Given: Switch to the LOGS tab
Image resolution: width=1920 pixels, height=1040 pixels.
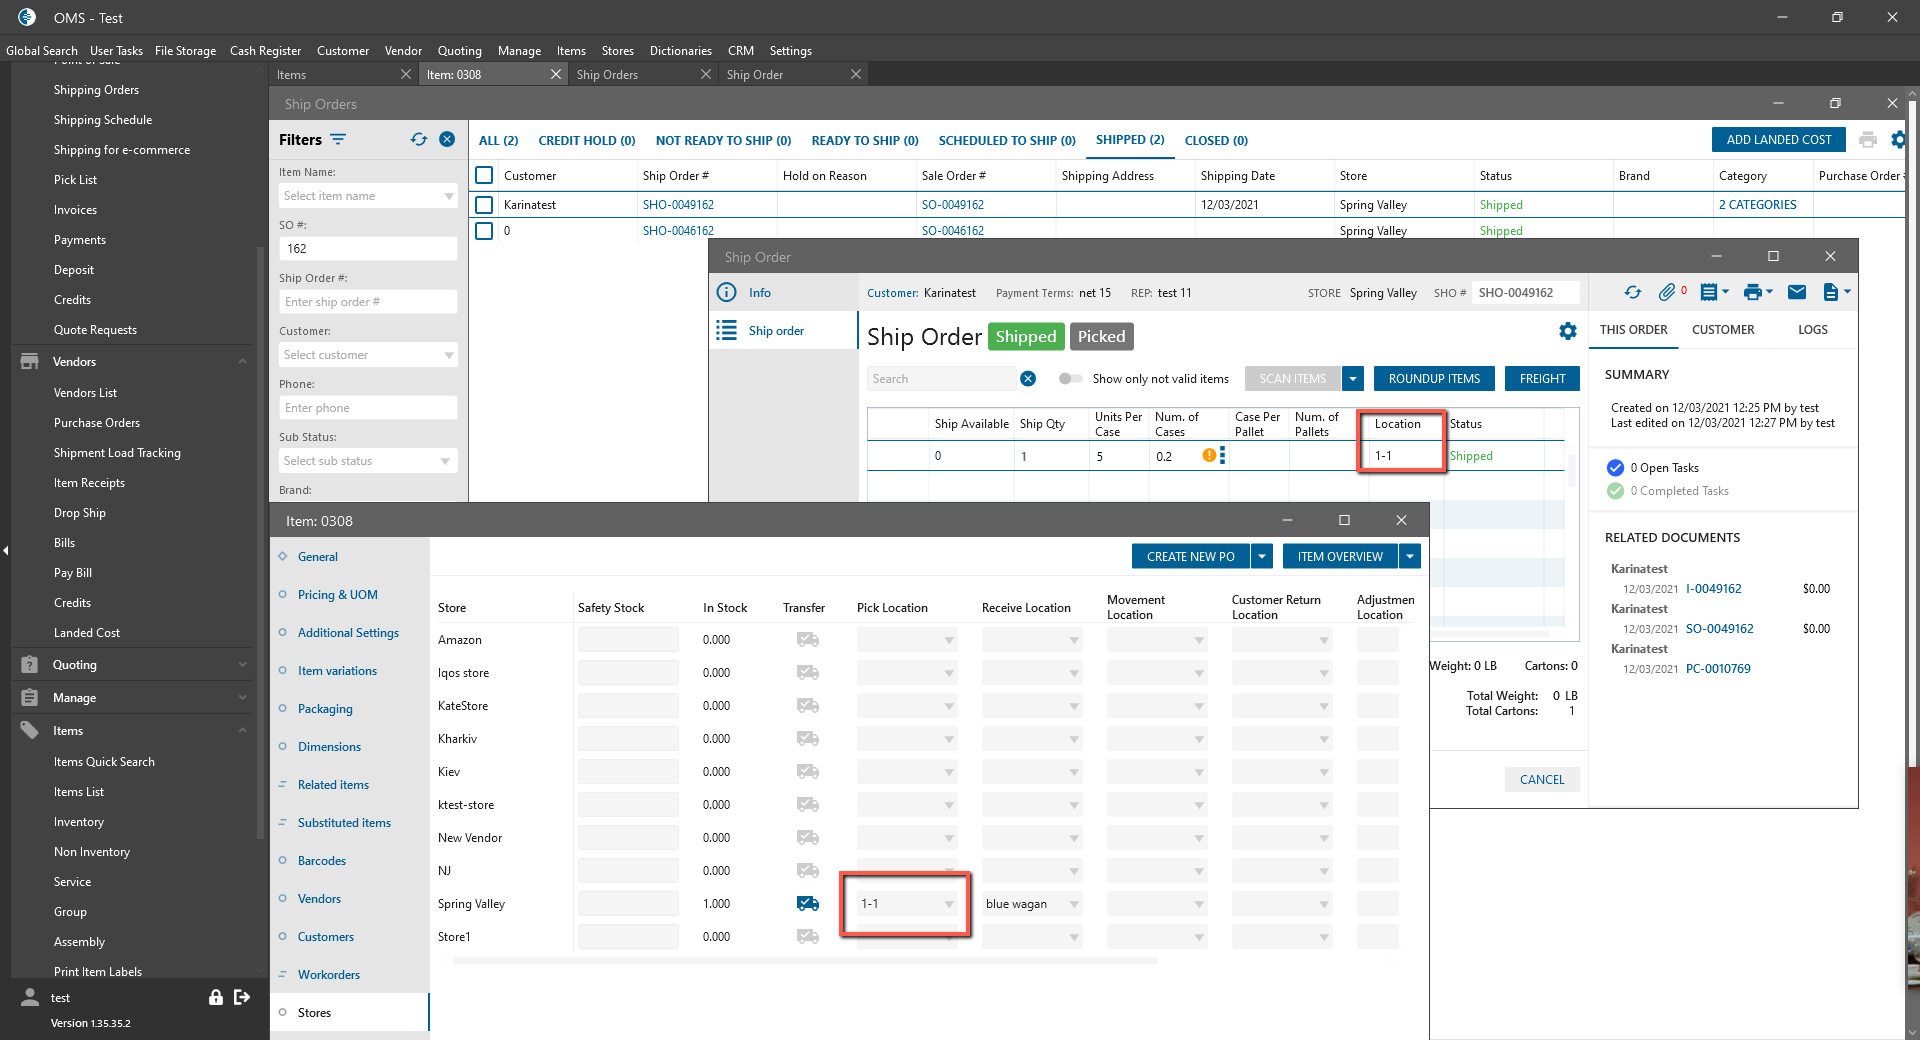Looking at the screenshot, I should (x=1812, y=330).
